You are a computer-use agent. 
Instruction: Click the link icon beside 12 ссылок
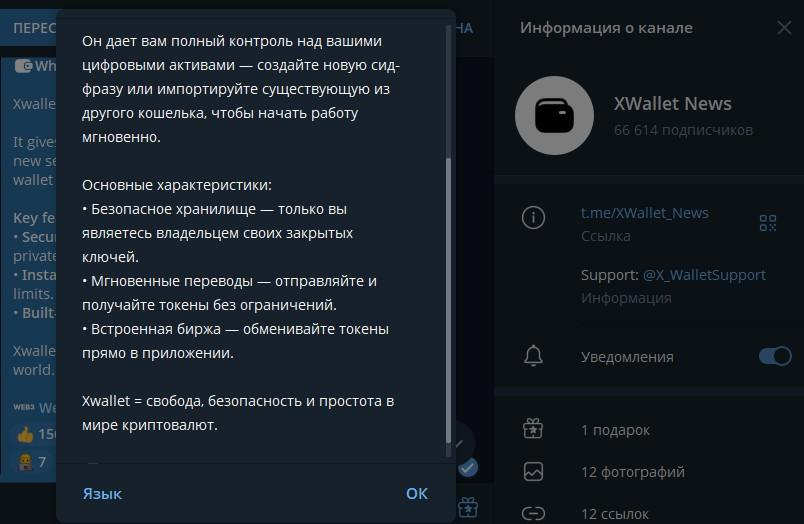[x=534, y=513]
